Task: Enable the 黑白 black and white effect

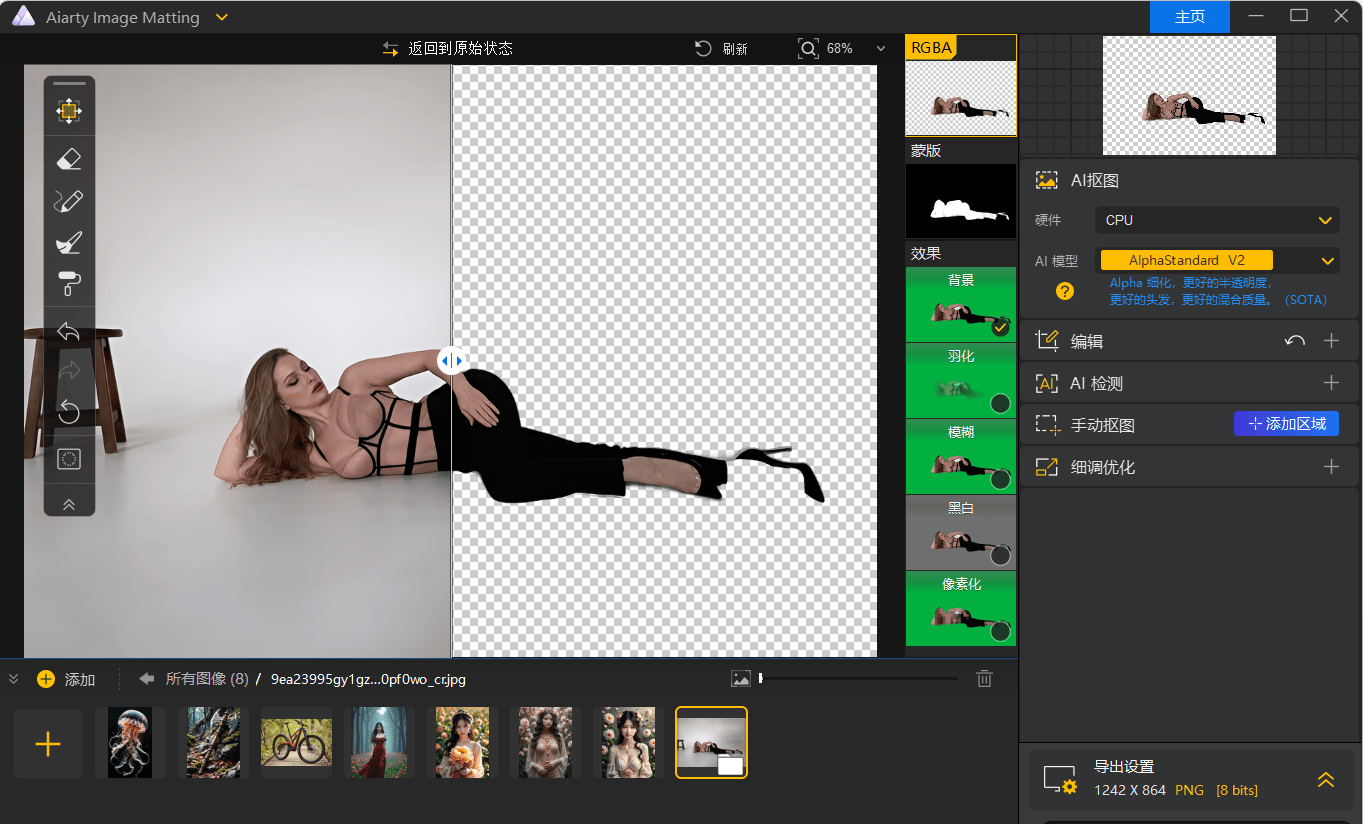Action: pos(1000,555)
